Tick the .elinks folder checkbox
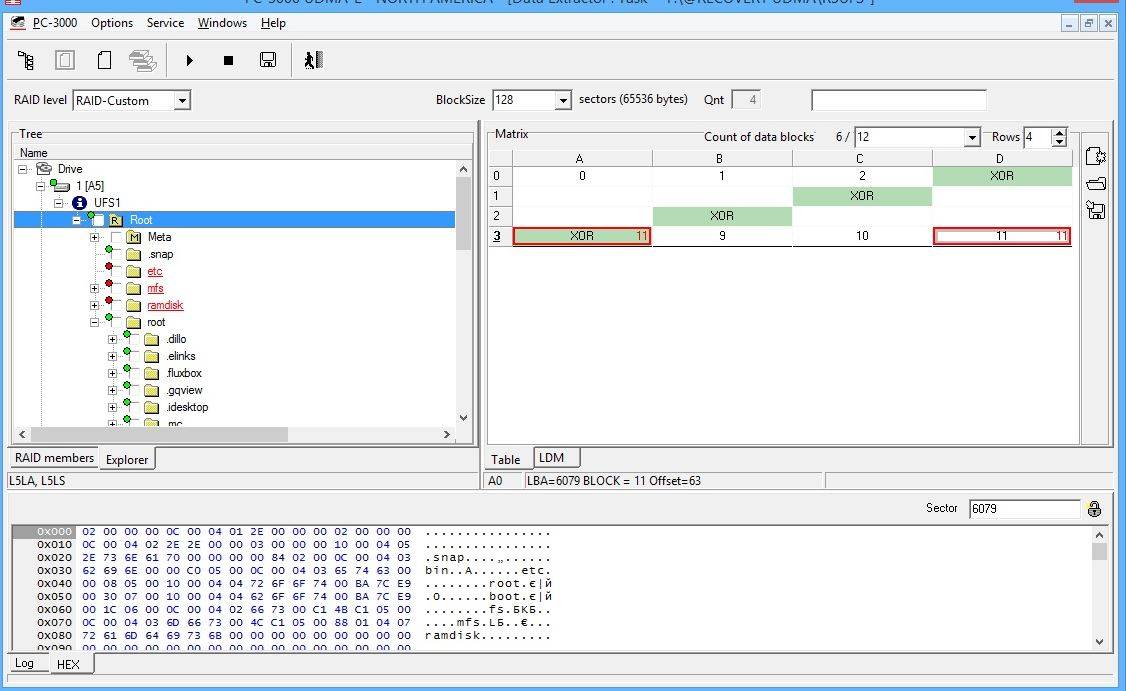Image resolution: width=1126 pixels, height=691 pixels. pos(134,356)
